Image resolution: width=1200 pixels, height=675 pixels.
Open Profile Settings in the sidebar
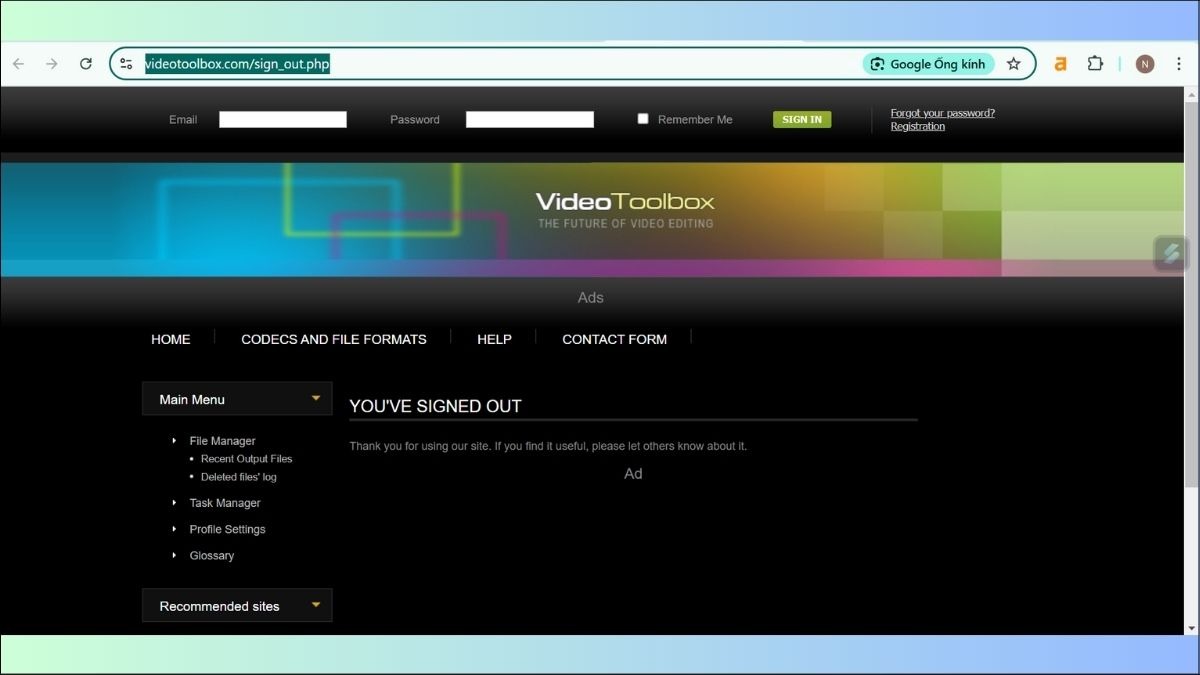228,529
